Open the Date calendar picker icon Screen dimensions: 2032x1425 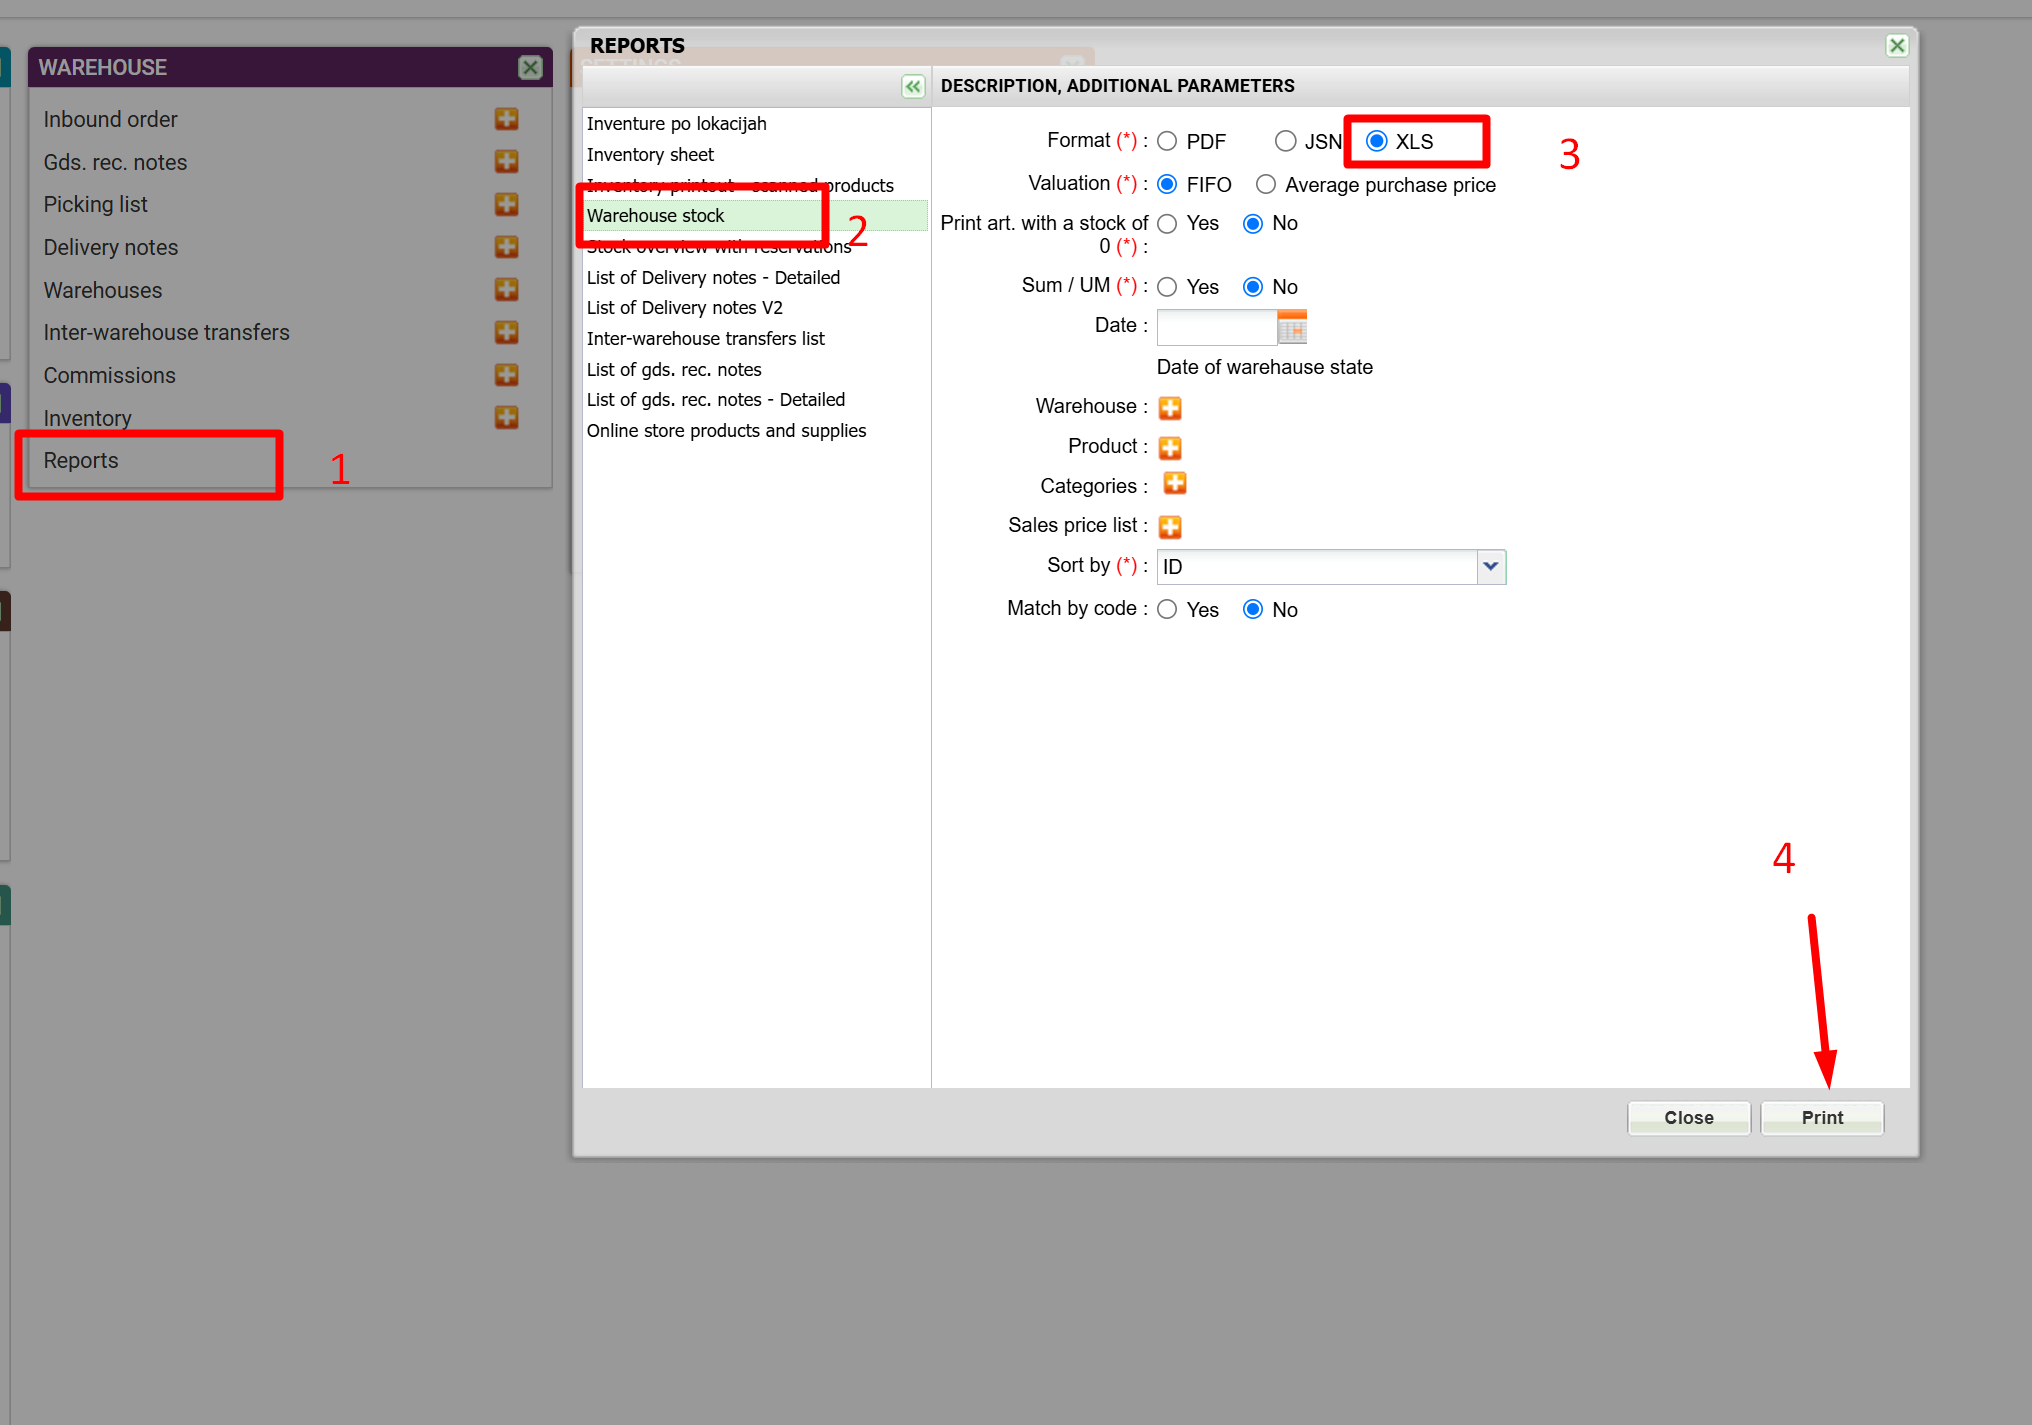point(1292,327)
